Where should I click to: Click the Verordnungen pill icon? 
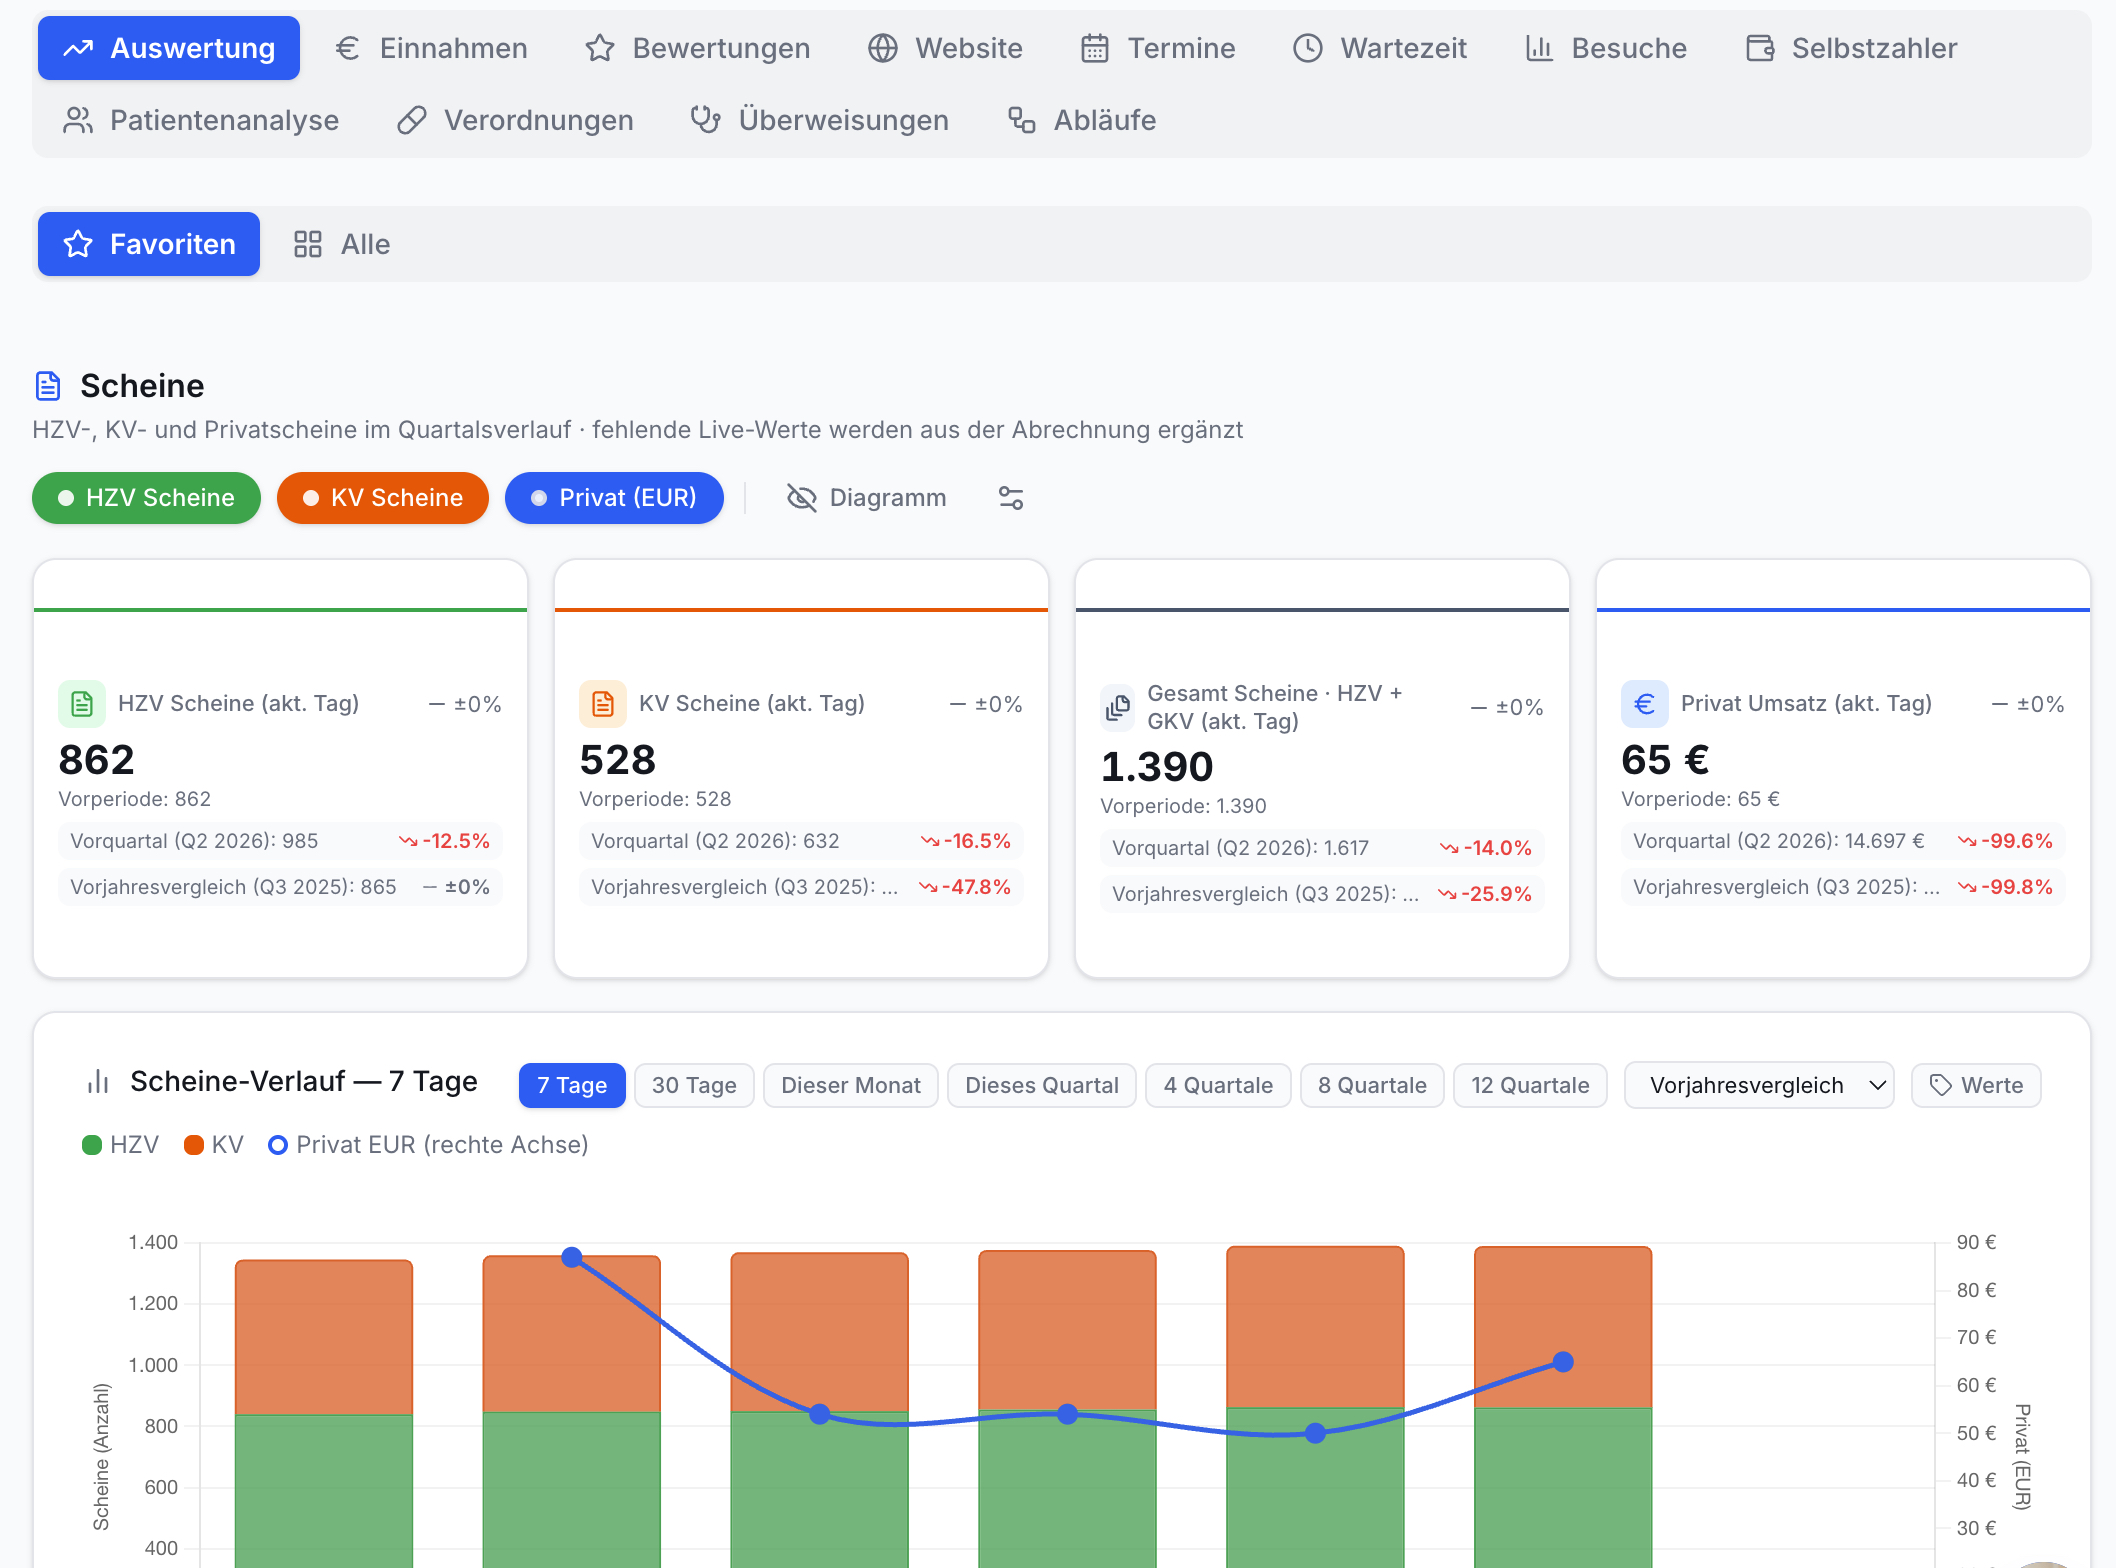tap(412, 120)
